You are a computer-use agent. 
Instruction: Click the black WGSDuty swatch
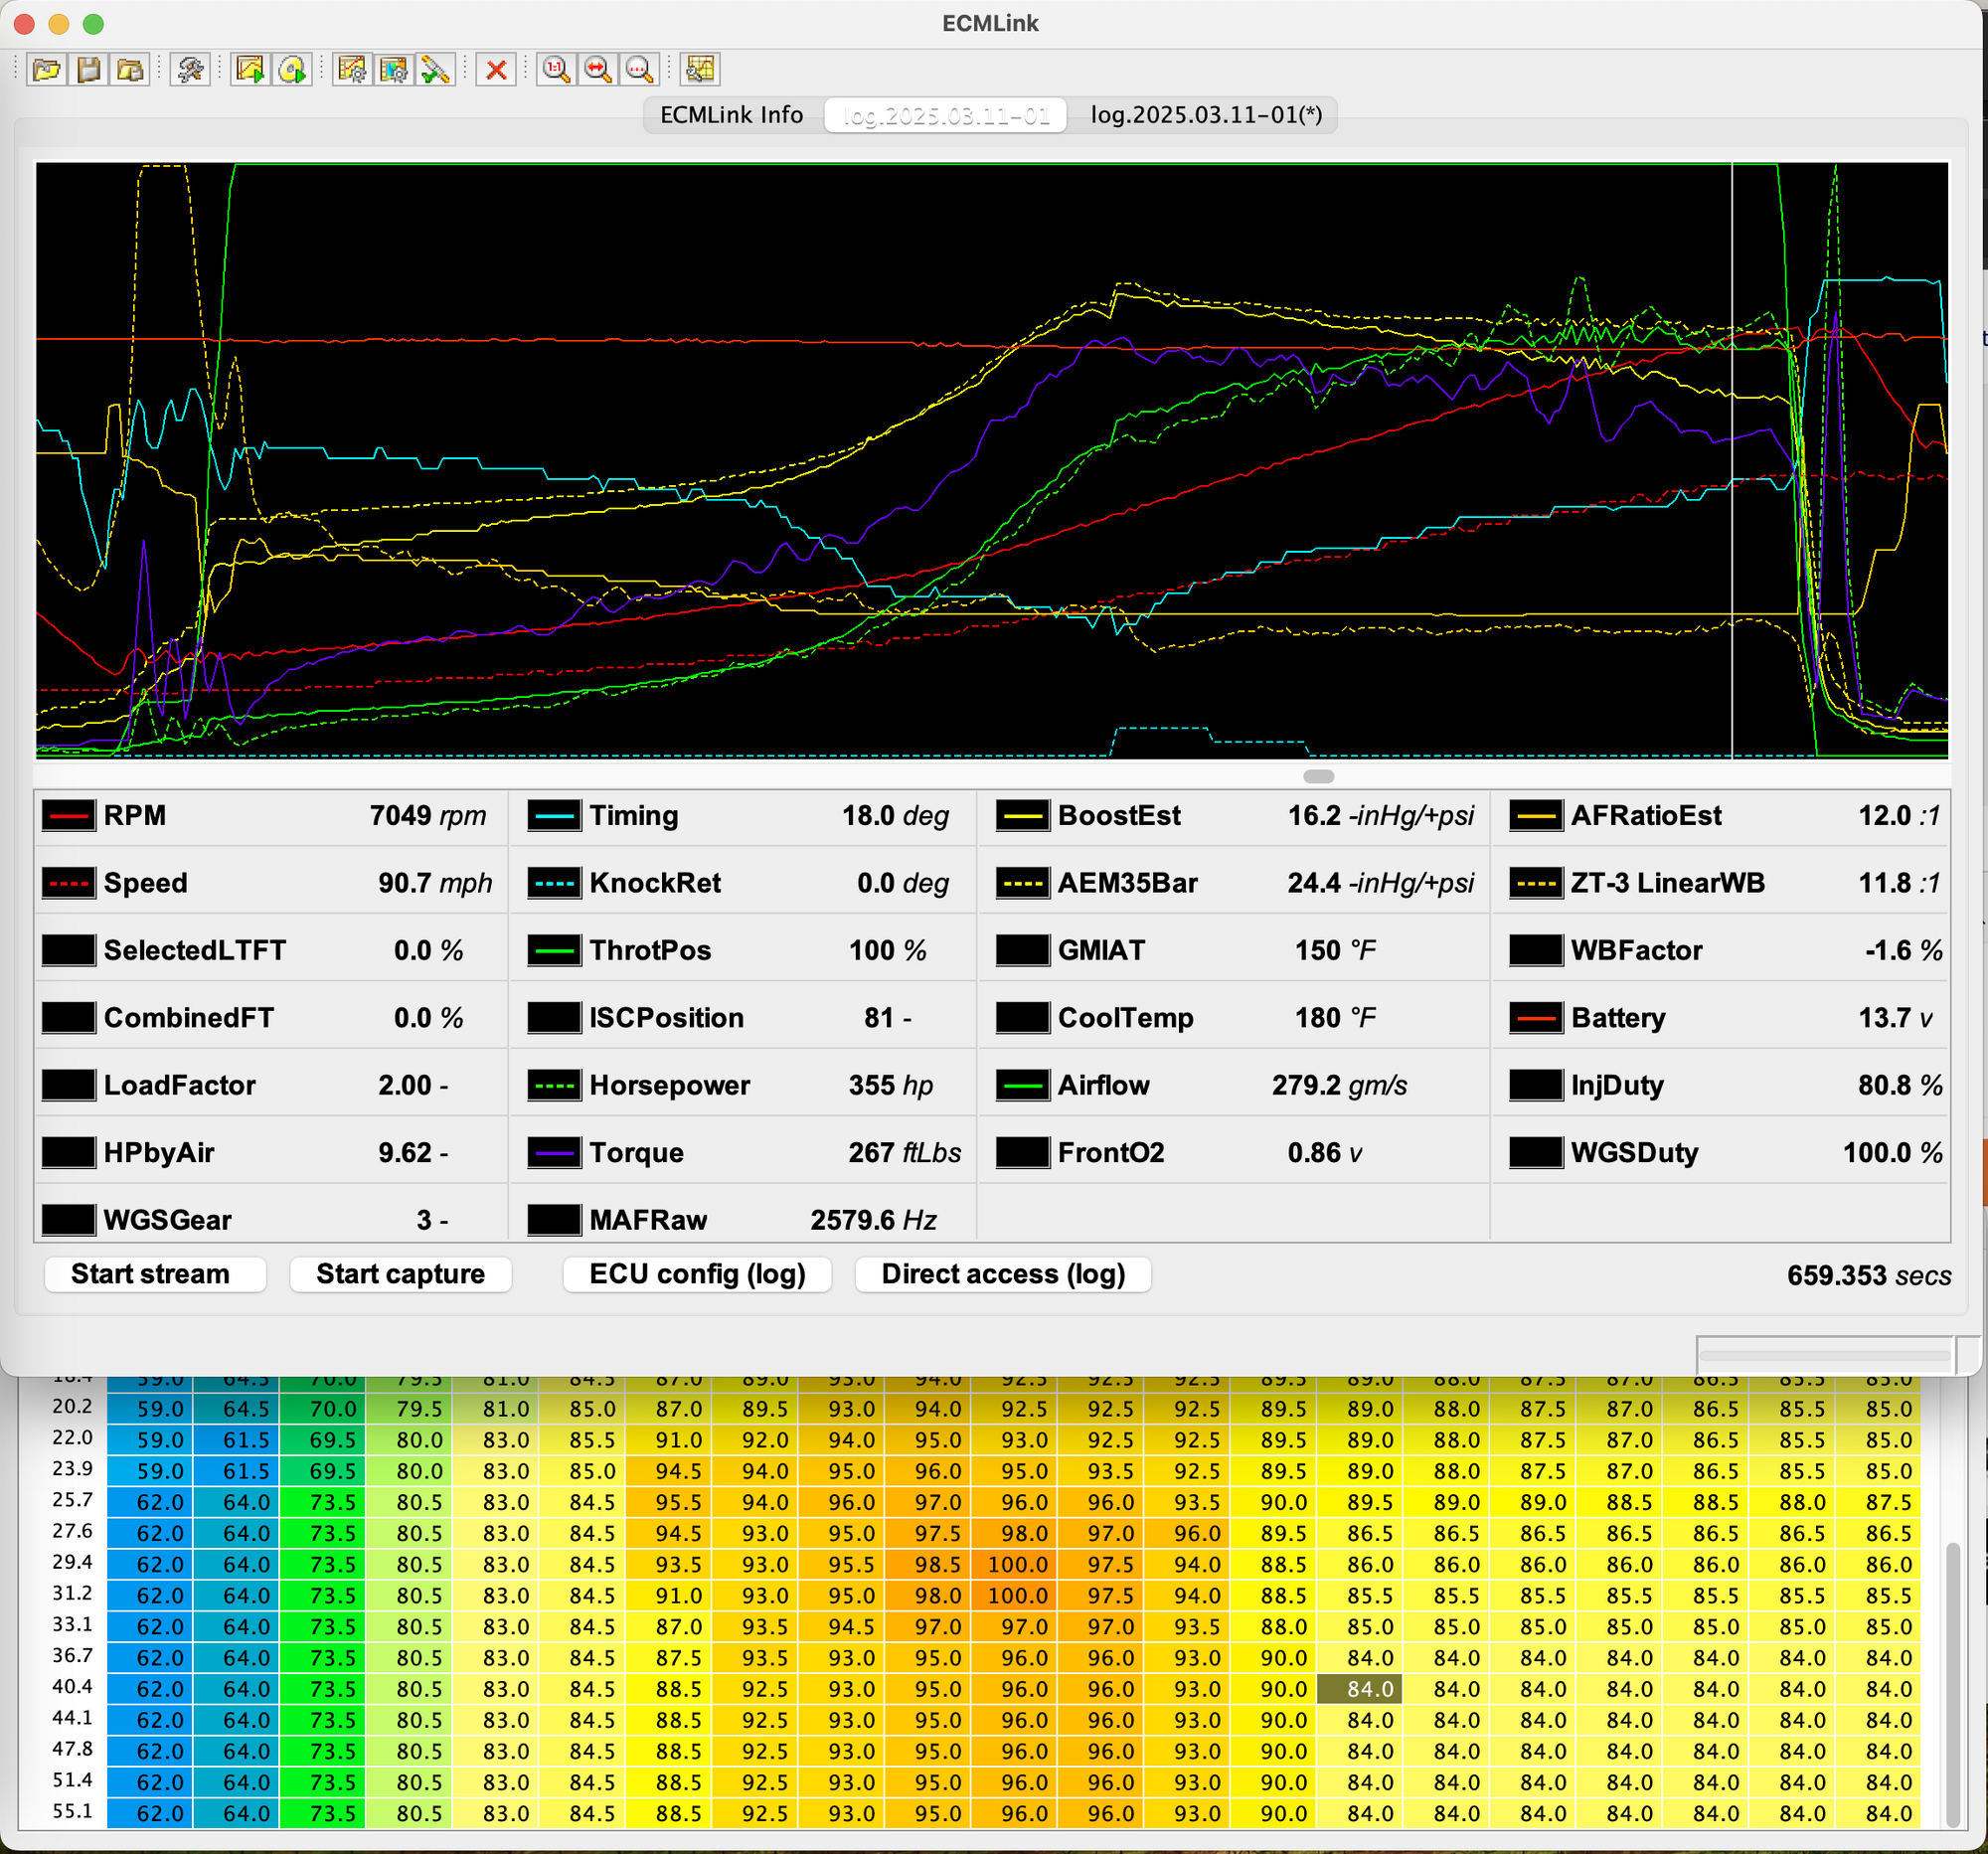(x=1536, y=1153)
